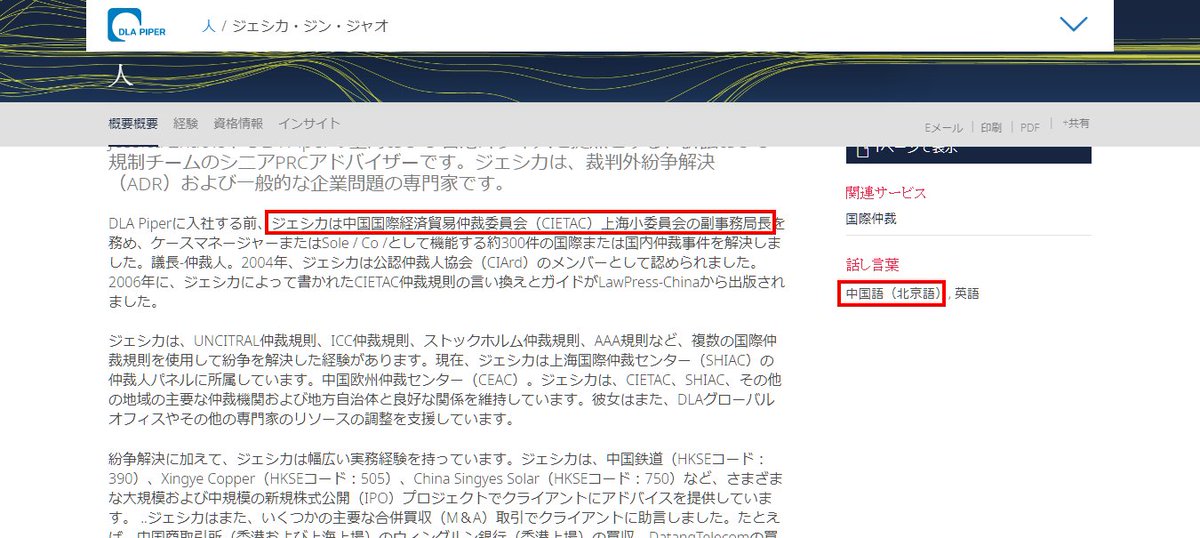Click the 話し言葉 heading

coord(872,266)
